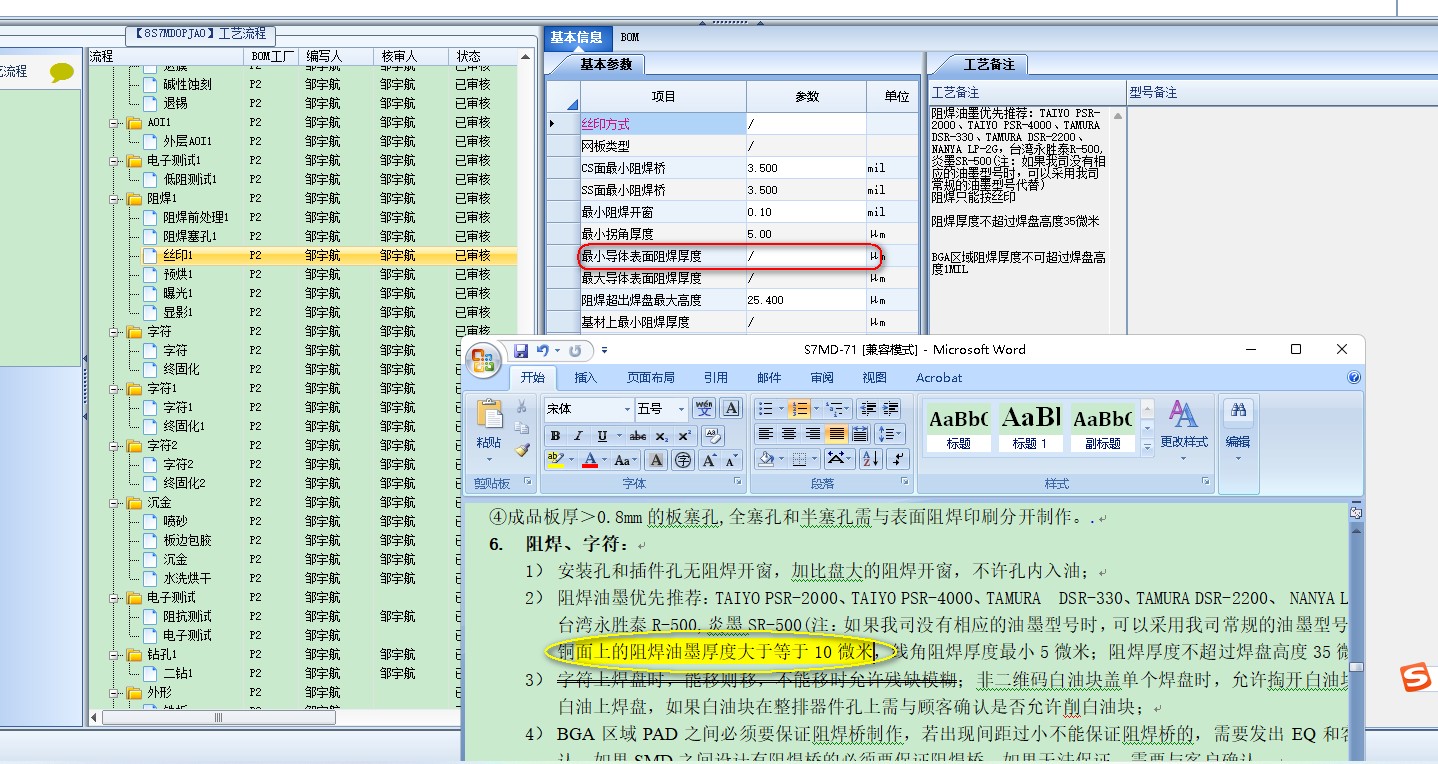Viewport: 1438px width, 764px height.
Task: Apply red font color
Action: (589, 460)
